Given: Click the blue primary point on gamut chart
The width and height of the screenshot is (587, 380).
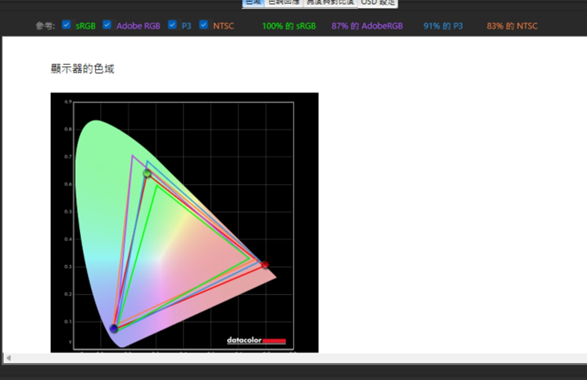Looking at the screenshot, I should [114, 329].
